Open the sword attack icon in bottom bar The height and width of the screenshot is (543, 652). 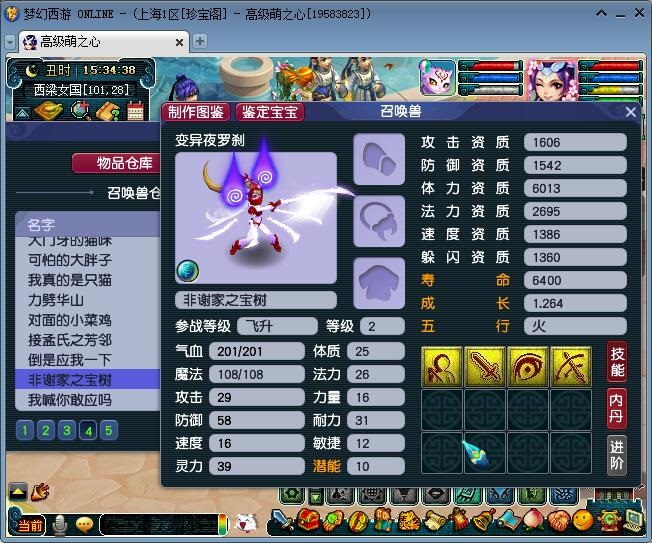pos(281,520)
